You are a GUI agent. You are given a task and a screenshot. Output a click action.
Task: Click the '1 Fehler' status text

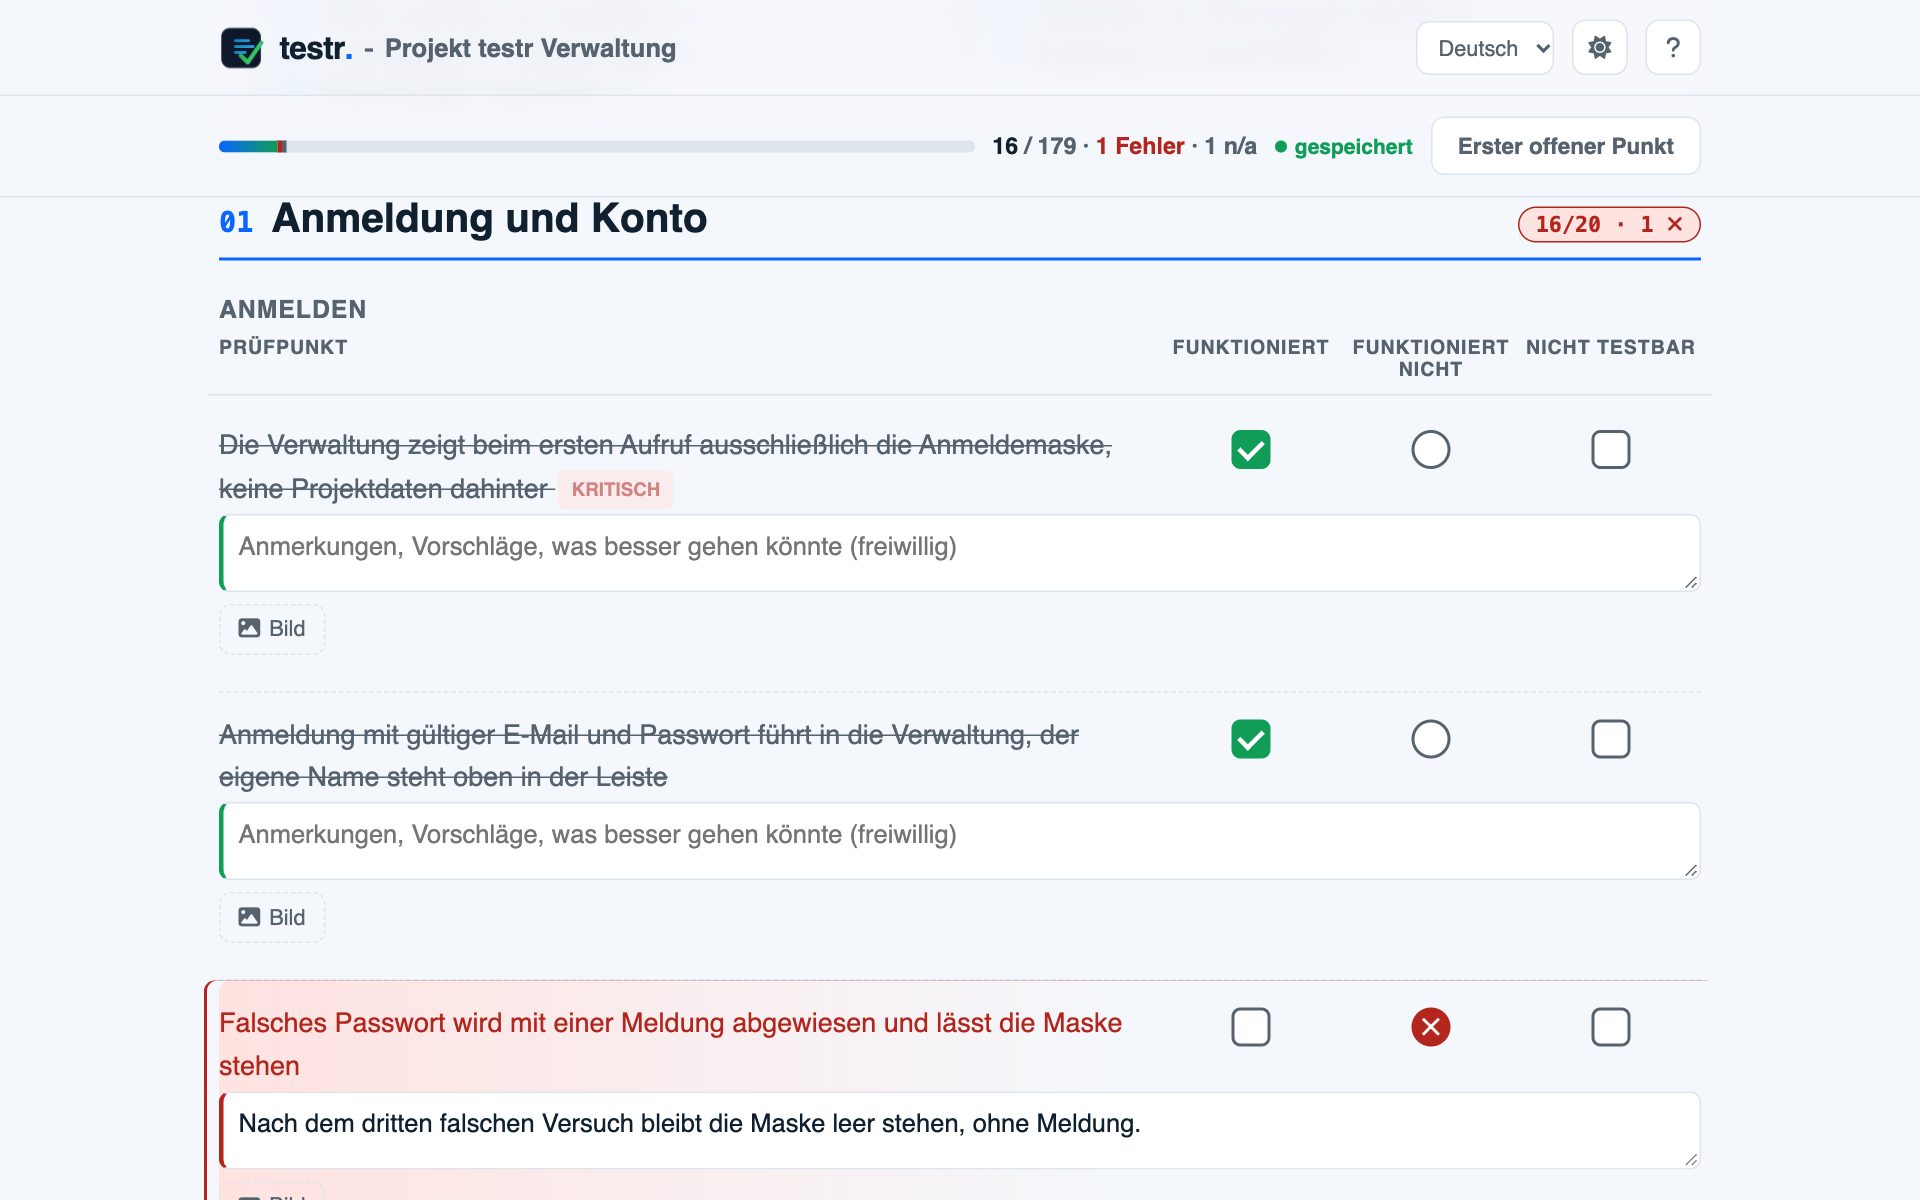tap(1140, 147)
